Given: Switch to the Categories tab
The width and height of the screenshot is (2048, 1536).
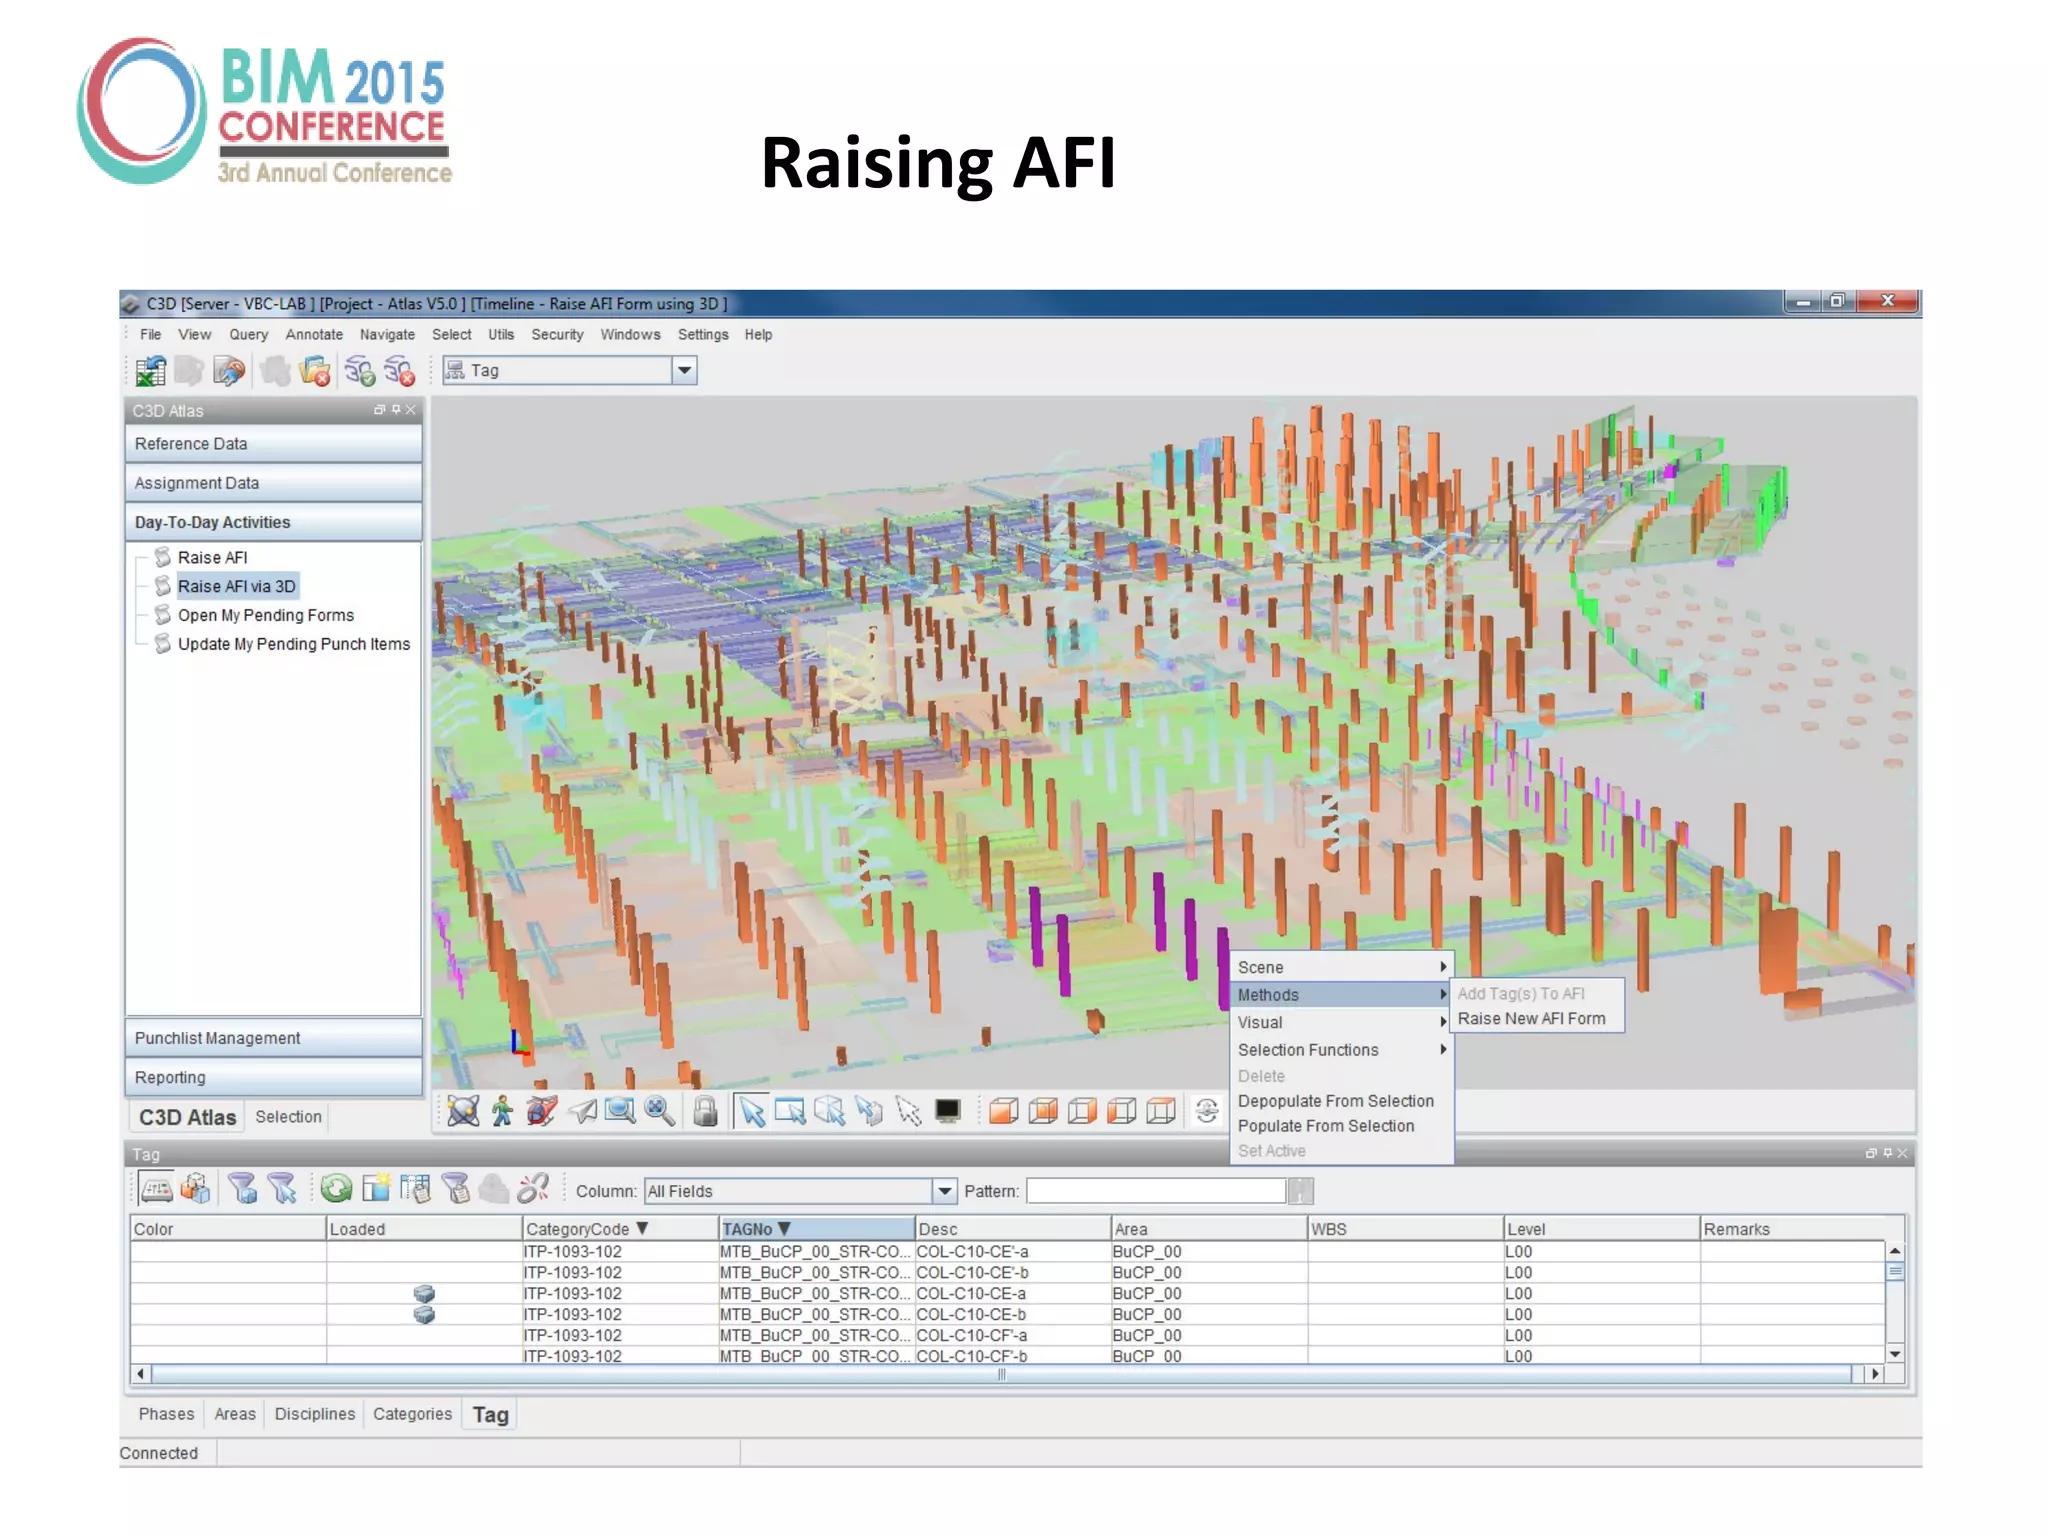Looking at the screenshot, I should pos(412,1414).
